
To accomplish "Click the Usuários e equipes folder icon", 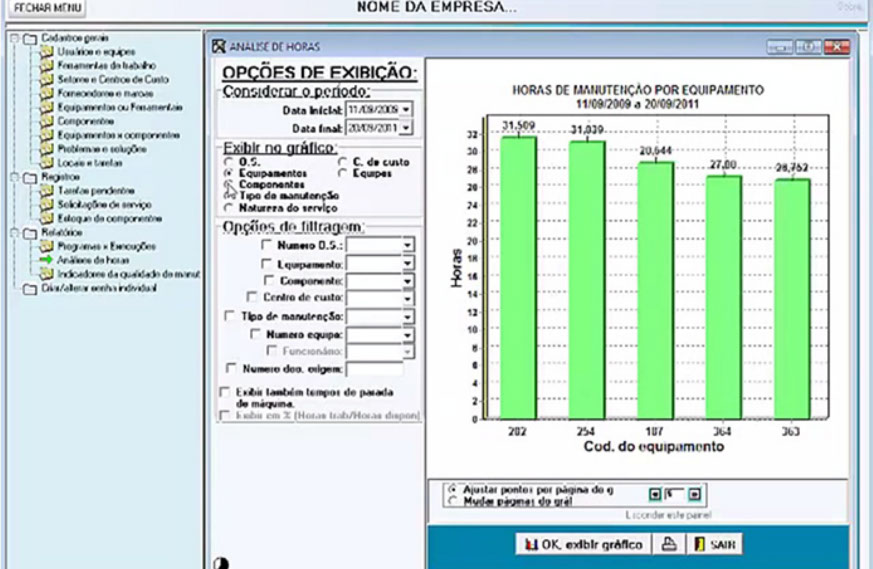I will click(46, 51).
